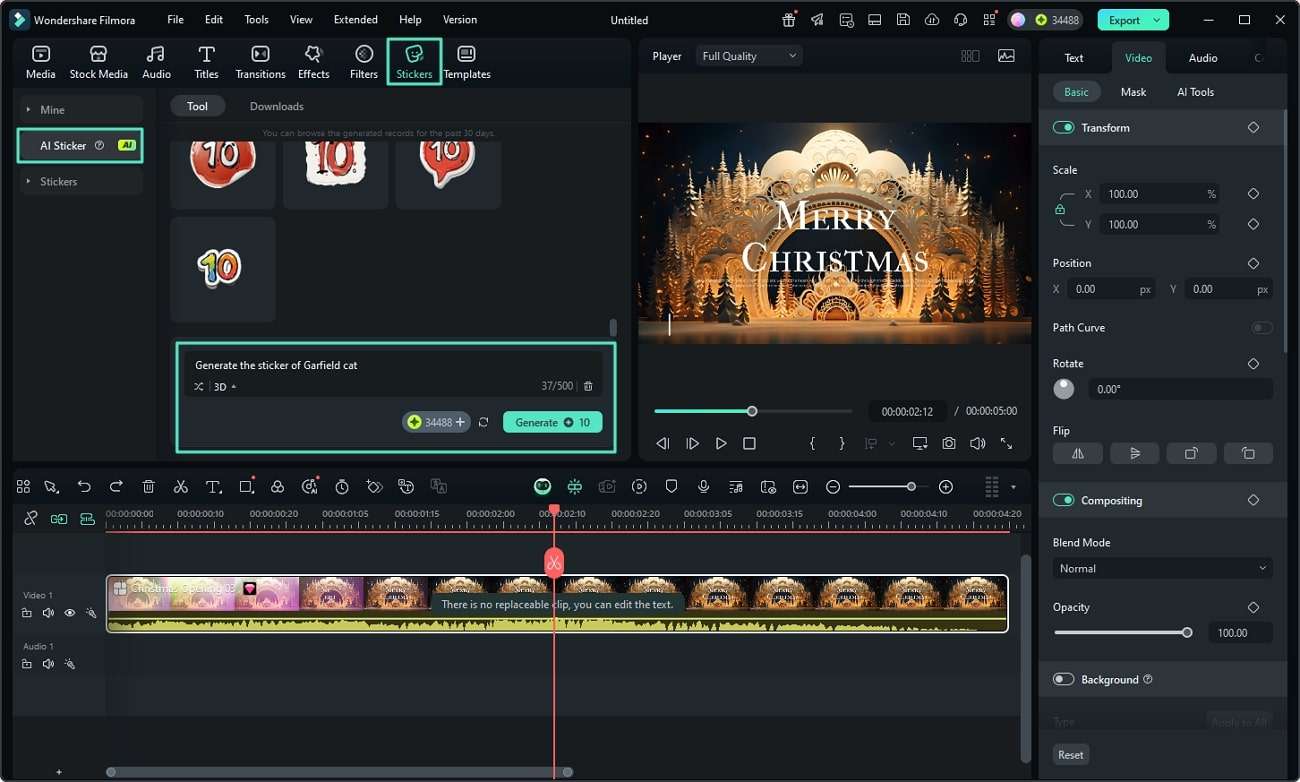The height and width of the screenshot is (782, 1300).
Task: Open the Extended menu
Action: pyautogui.click(x=356, y=20)
